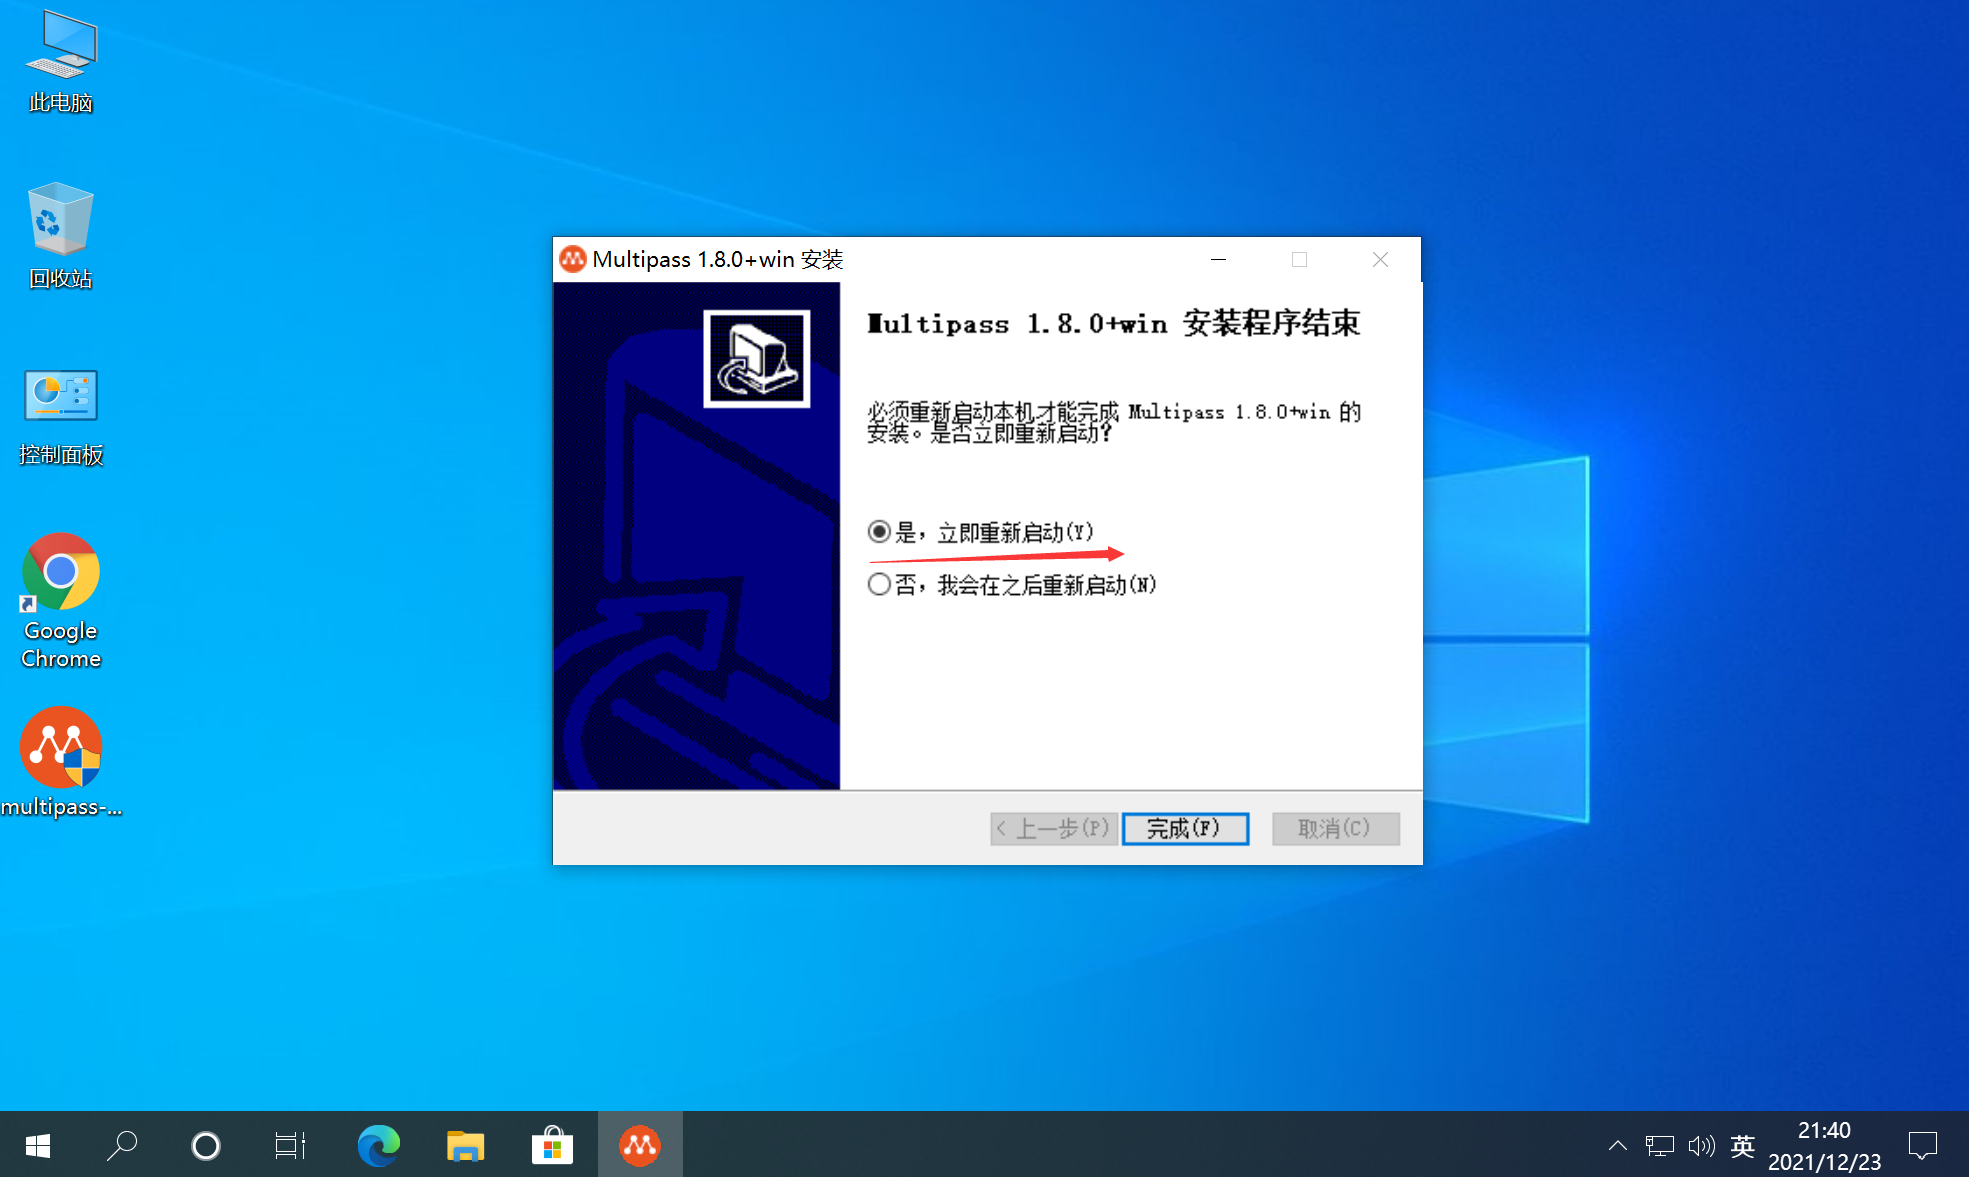Select 是，立即重新启动 restart option
The width and height of the screenshot is (1969, 1177).
pyautogui.click(x=879, y=531)
